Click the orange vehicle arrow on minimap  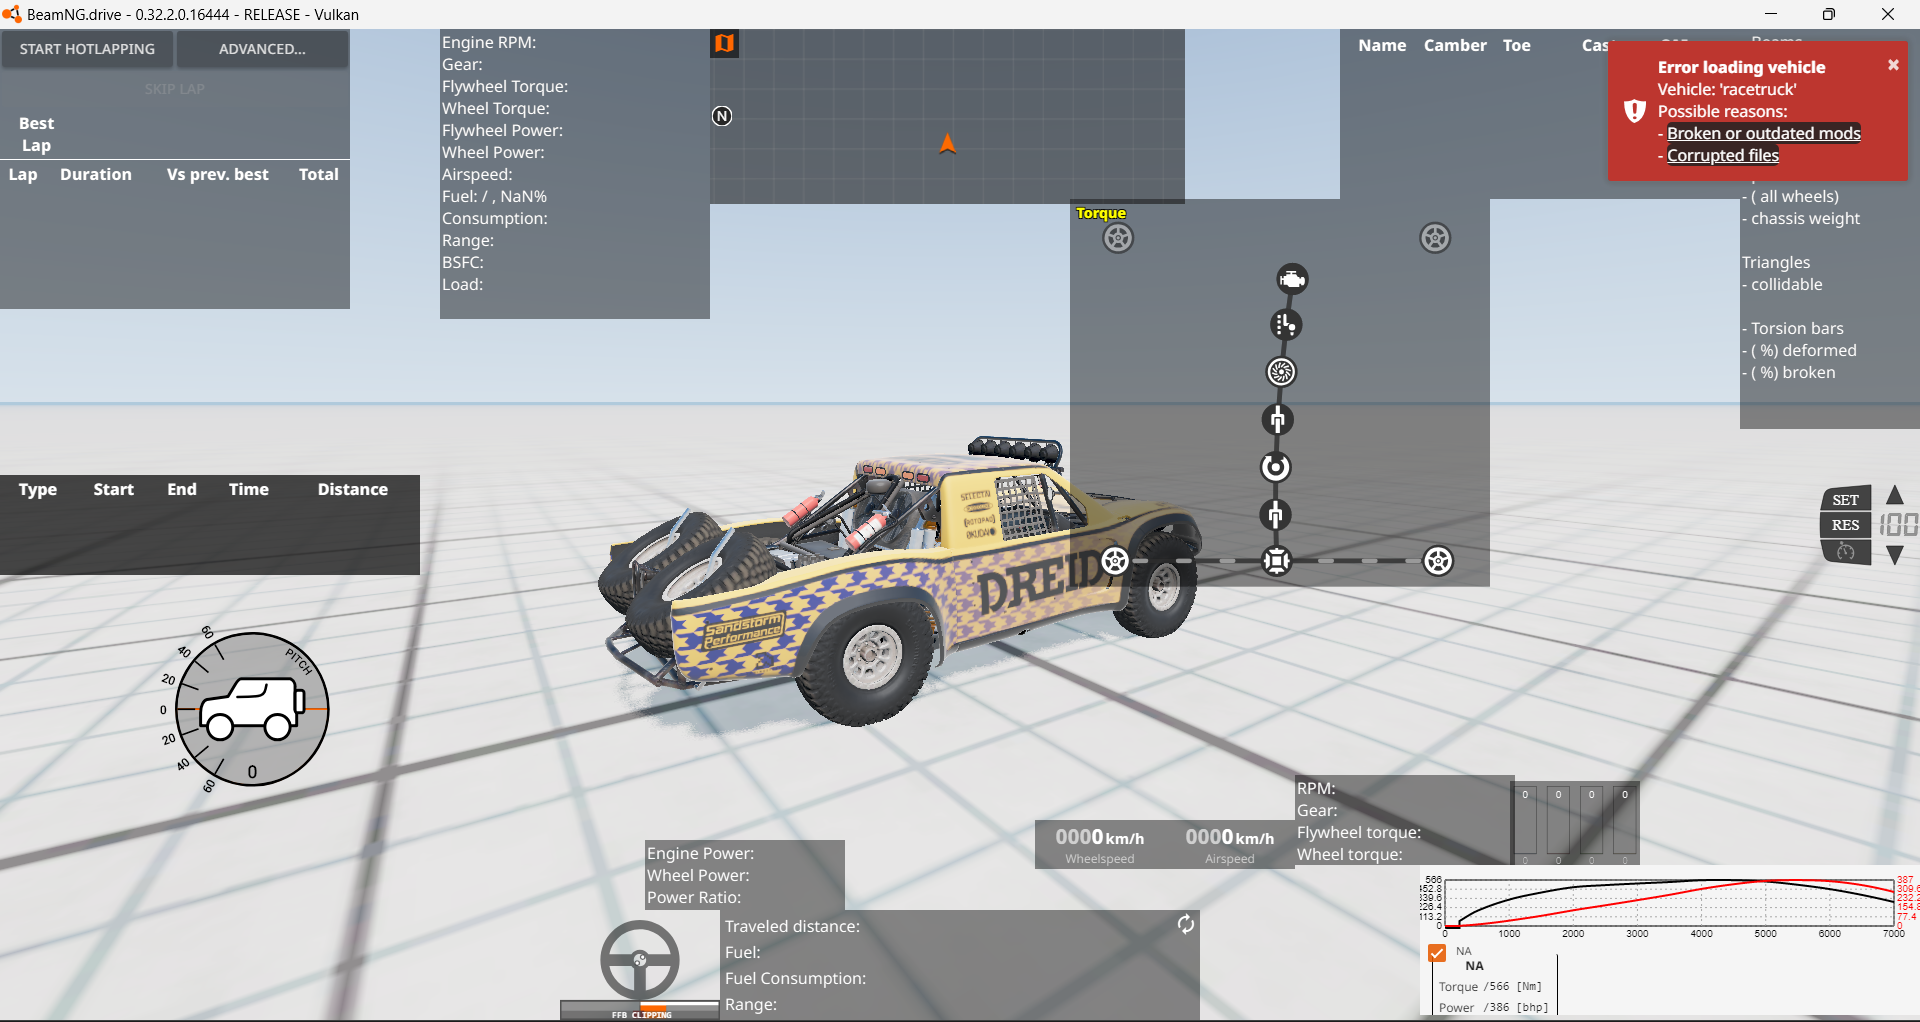click(947, 144)
